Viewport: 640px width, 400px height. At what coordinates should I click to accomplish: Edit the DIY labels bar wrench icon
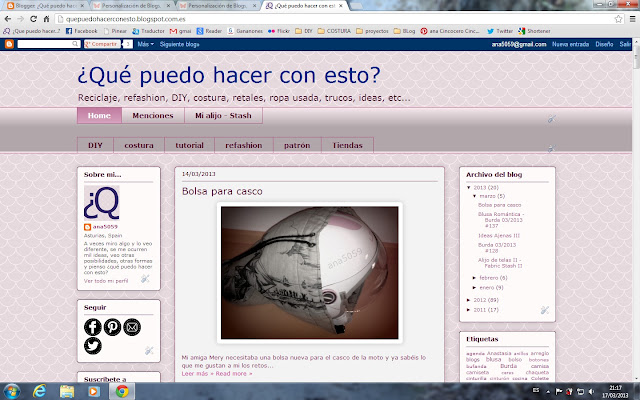(x=551, y=148)
